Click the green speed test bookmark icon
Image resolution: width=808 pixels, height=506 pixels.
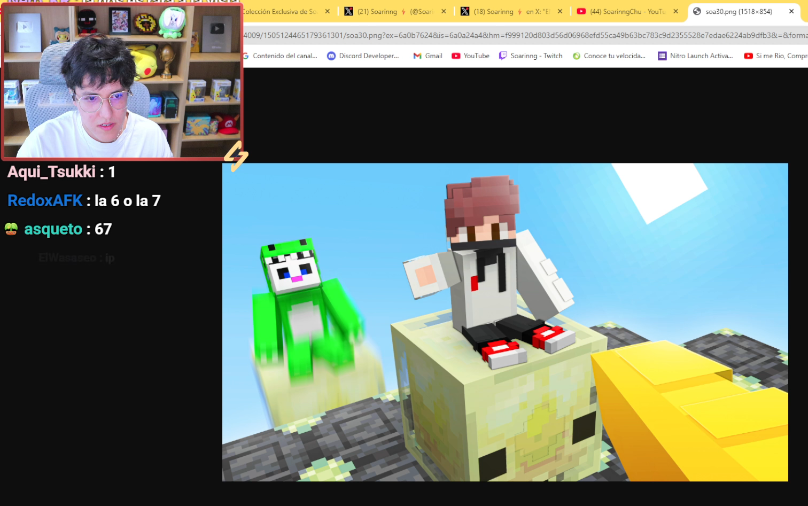coord(577,56)
